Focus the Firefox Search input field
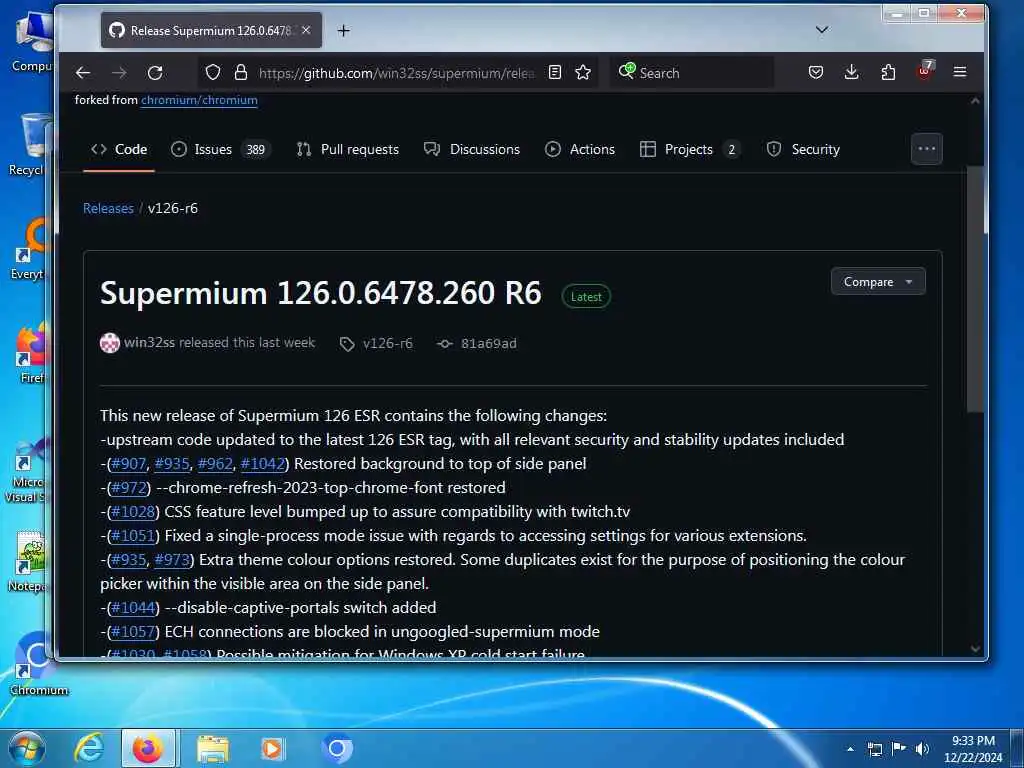The height and width of the screenshot is (768, 1024). point(692,72)
